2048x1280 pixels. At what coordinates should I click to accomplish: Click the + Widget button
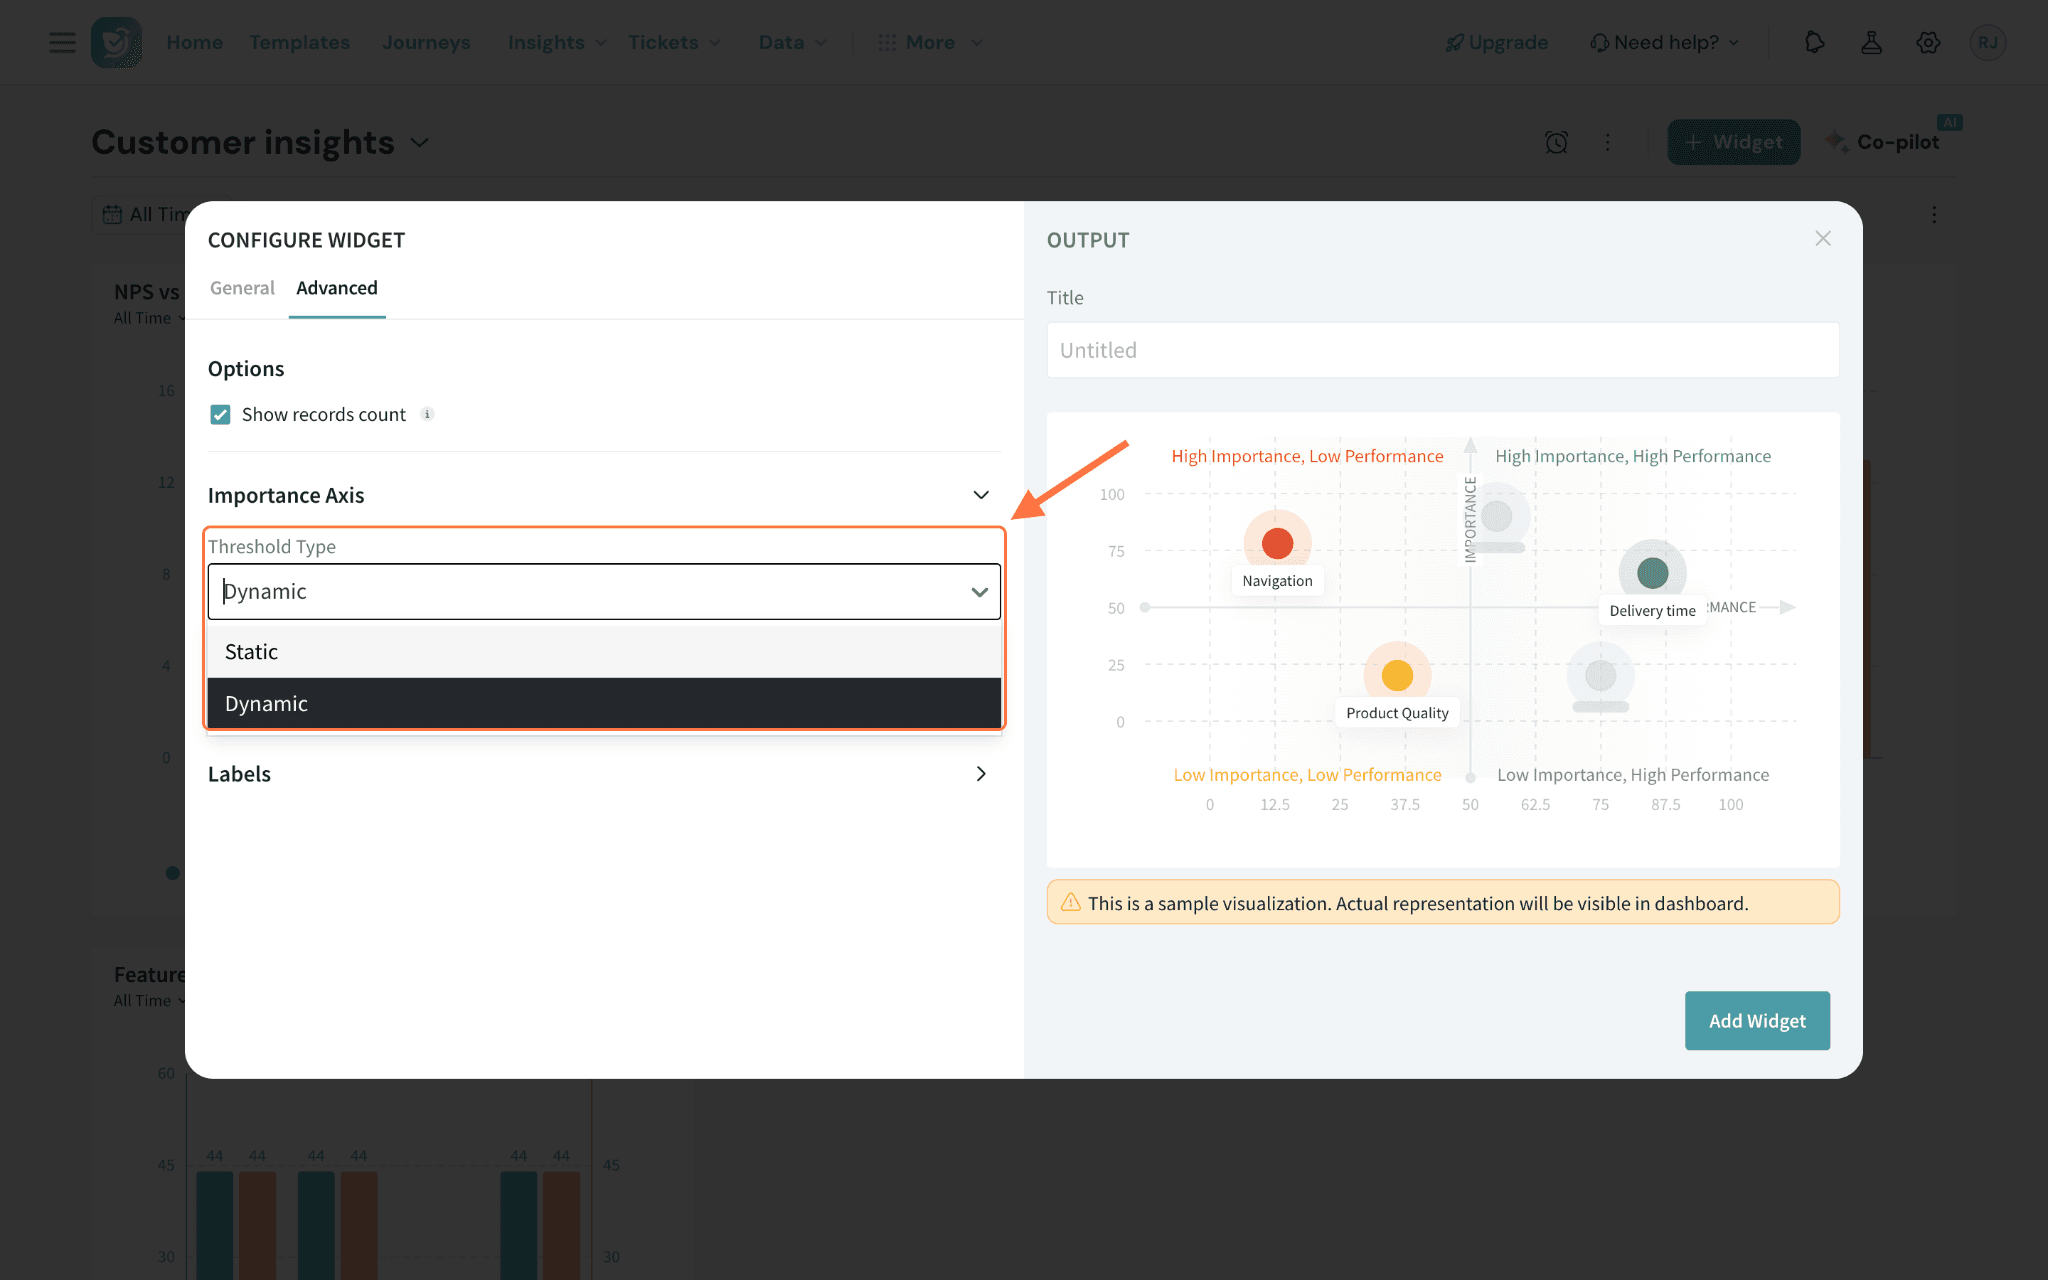tap(1733, 142)
